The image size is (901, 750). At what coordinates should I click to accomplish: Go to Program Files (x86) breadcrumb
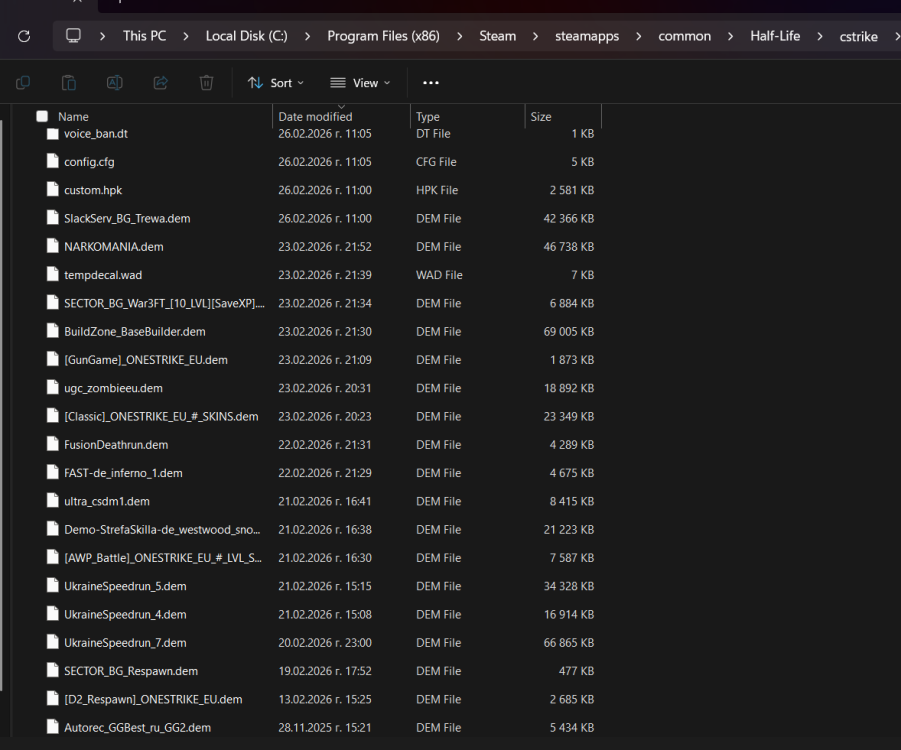click(x=383, y=36)
